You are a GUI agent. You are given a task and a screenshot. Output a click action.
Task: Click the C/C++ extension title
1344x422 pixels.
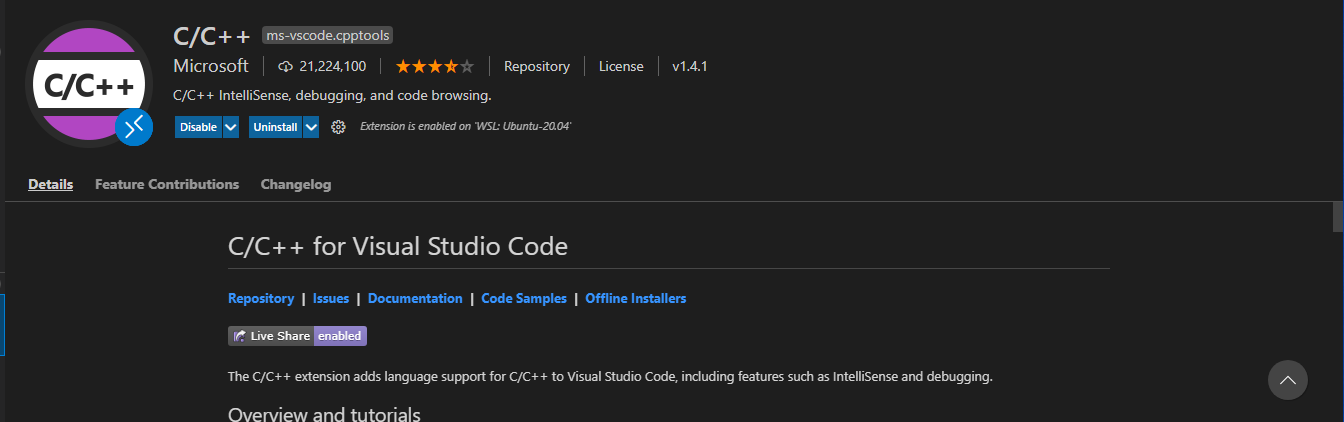coord(212,35)
